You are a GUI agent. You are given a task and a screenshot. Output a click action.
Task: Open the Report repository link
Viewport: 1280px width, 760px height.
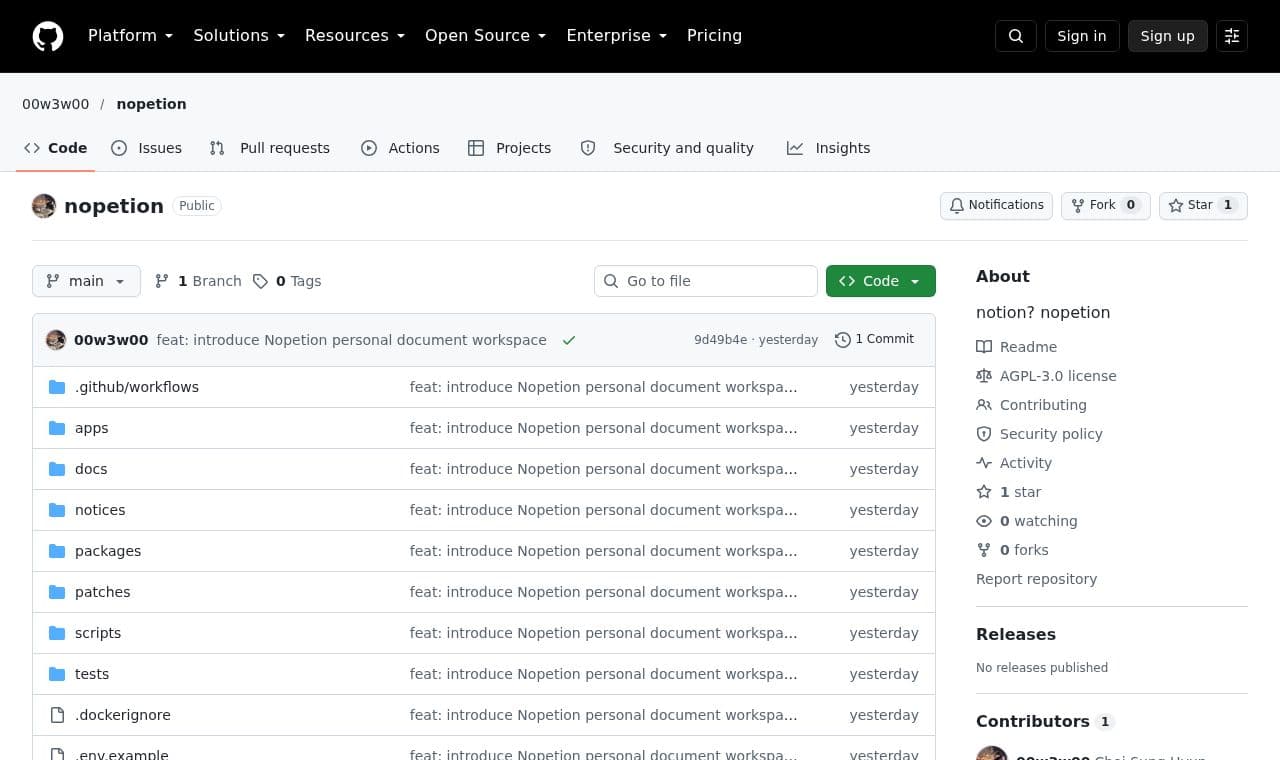point(1036,579)
